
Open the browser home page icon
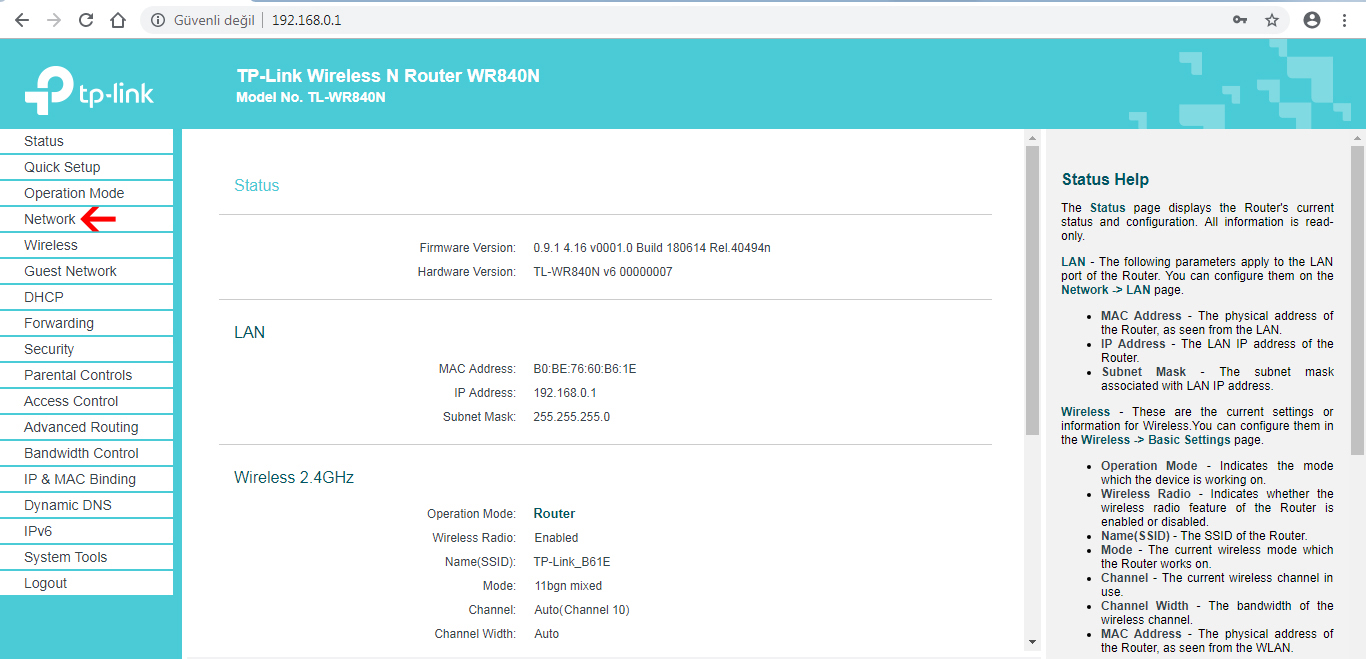(x=118, y=20)
